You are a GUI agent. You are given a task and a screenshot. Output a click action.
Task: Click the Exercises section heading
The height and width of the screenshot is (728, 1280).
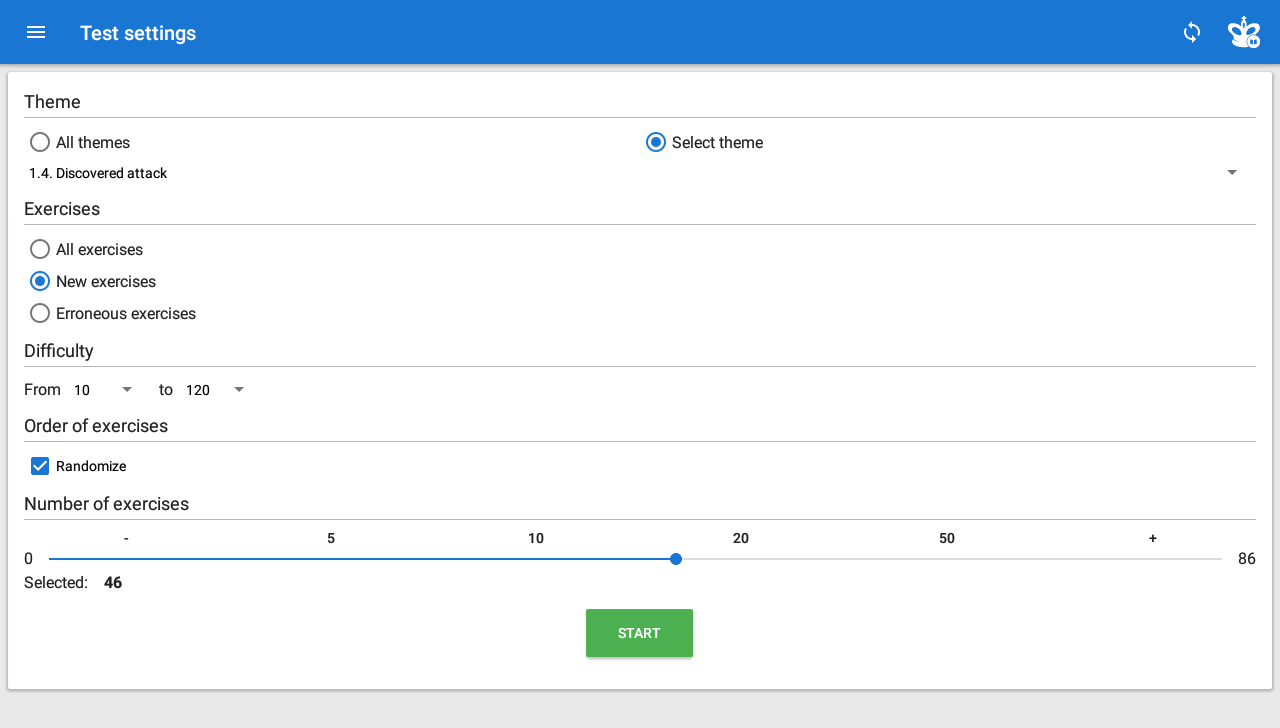(x=62, y=209)
